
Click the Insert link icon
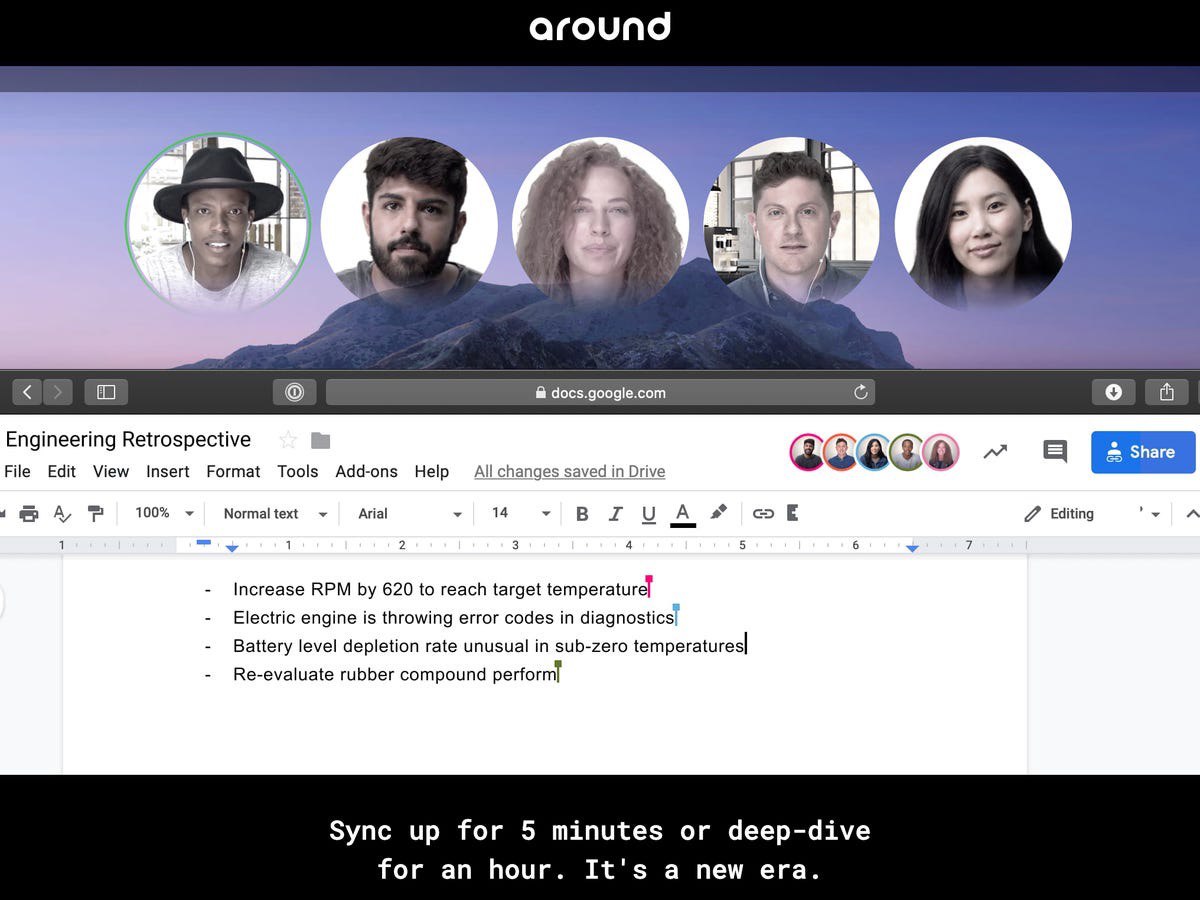[x=763, y=514]
